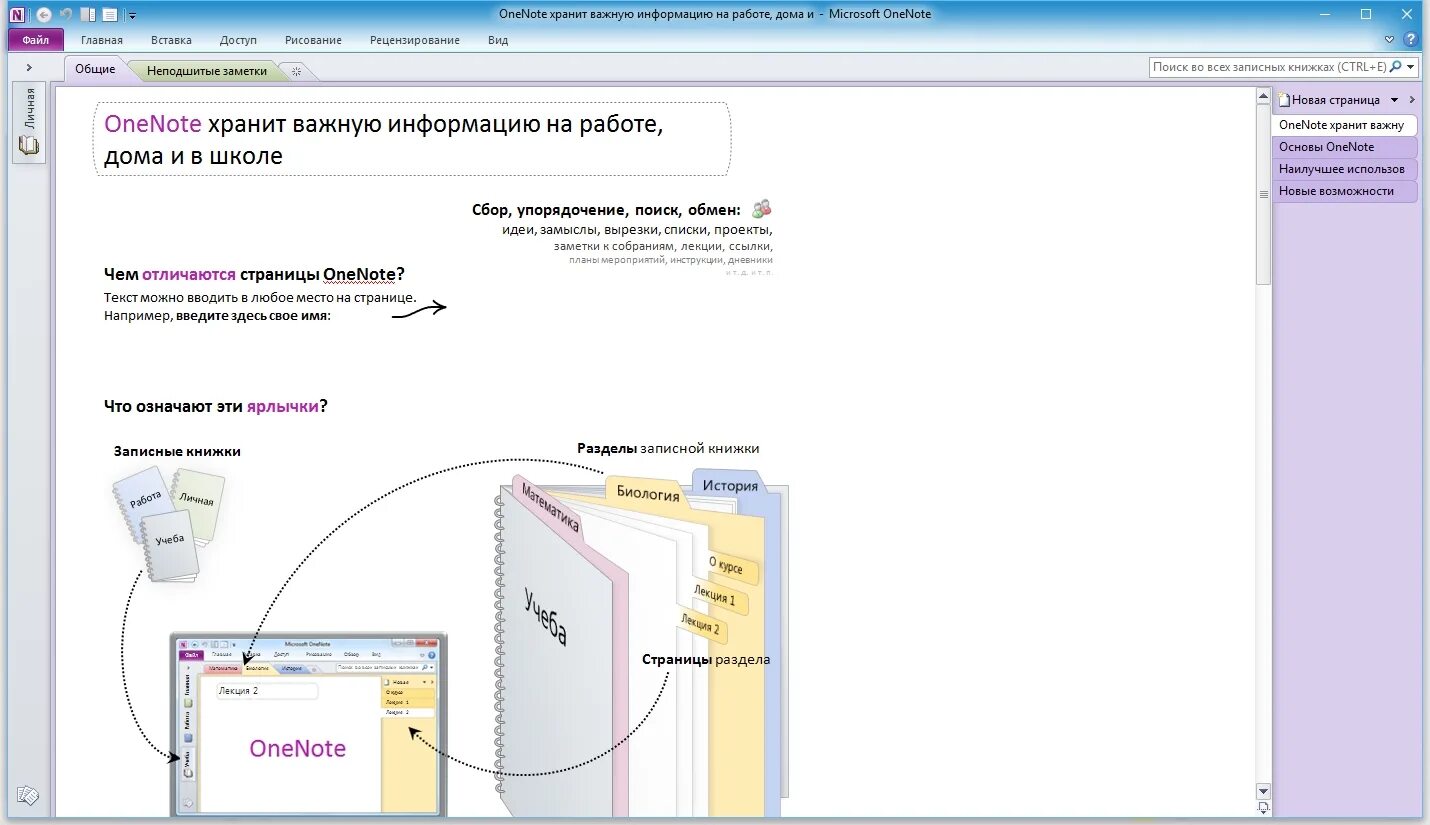Create a new section with star tab

pyautogui.click(x=296, y=71)
